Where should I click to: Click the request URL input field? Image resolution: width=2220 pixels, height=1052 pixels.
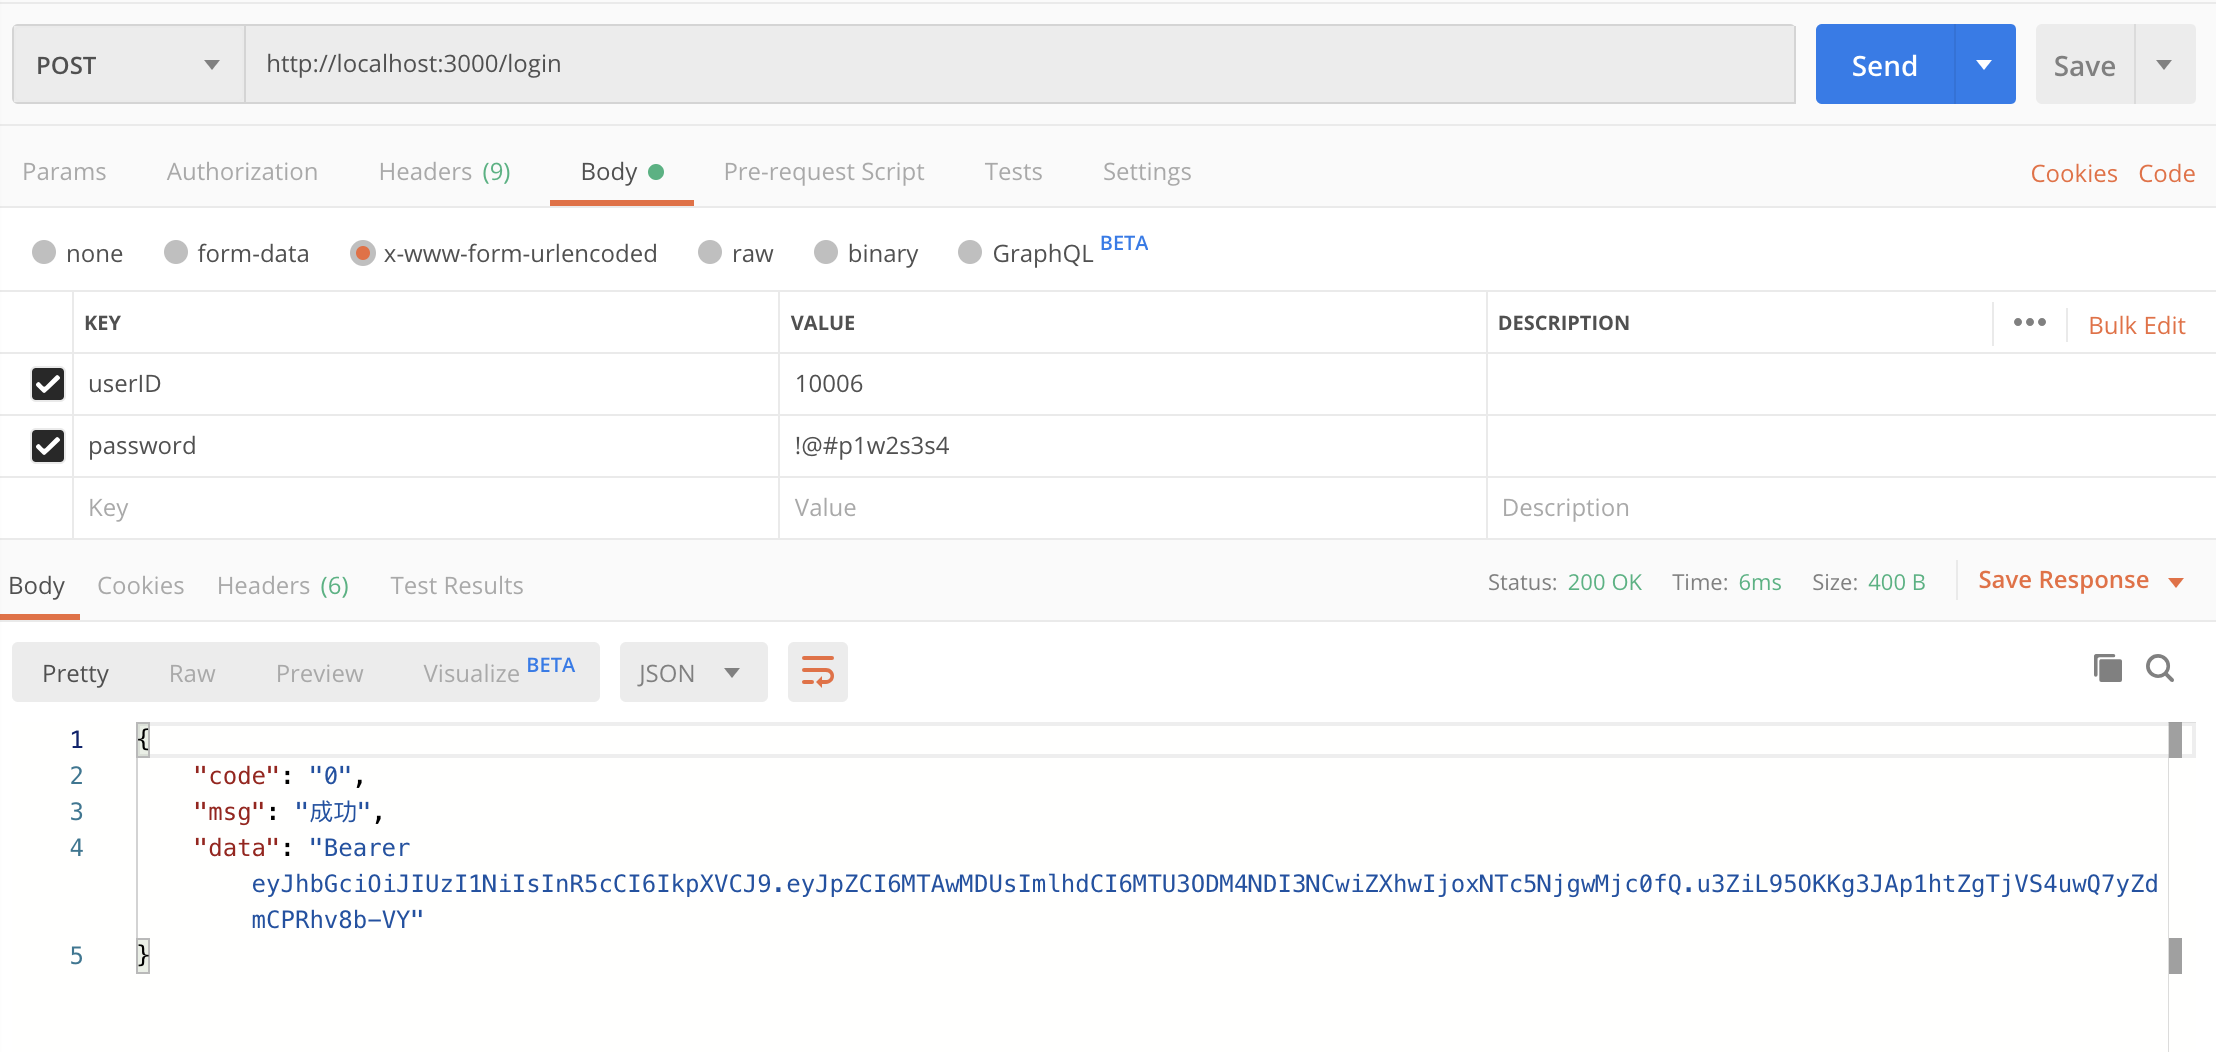(x=1018, y=64)
